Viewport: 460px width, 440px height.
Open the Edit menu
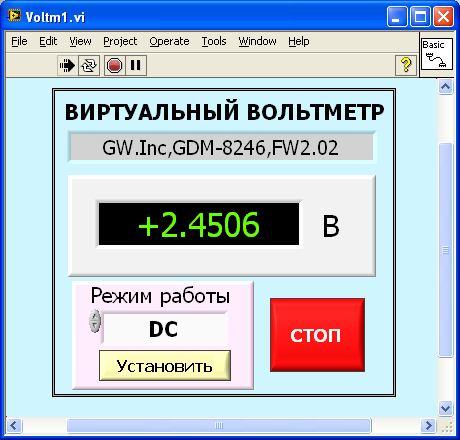[x=48, y=41]
